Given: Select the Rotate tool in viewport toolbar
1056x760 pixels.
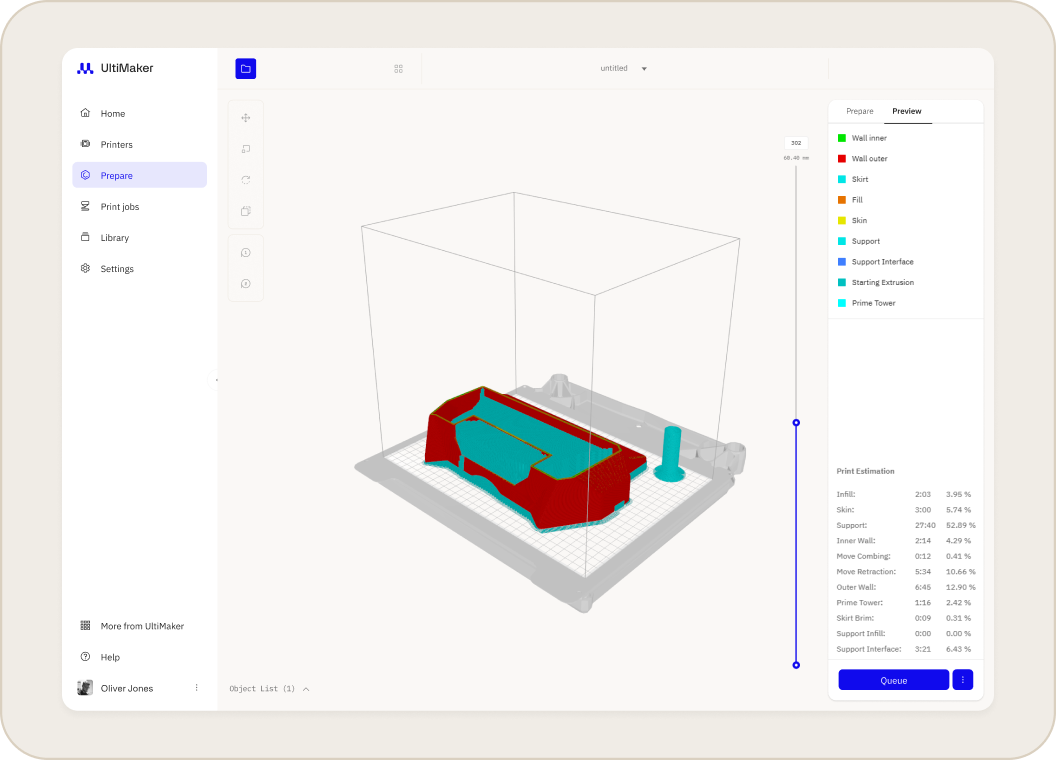Looking at the screenshot, I should [246, 180].
